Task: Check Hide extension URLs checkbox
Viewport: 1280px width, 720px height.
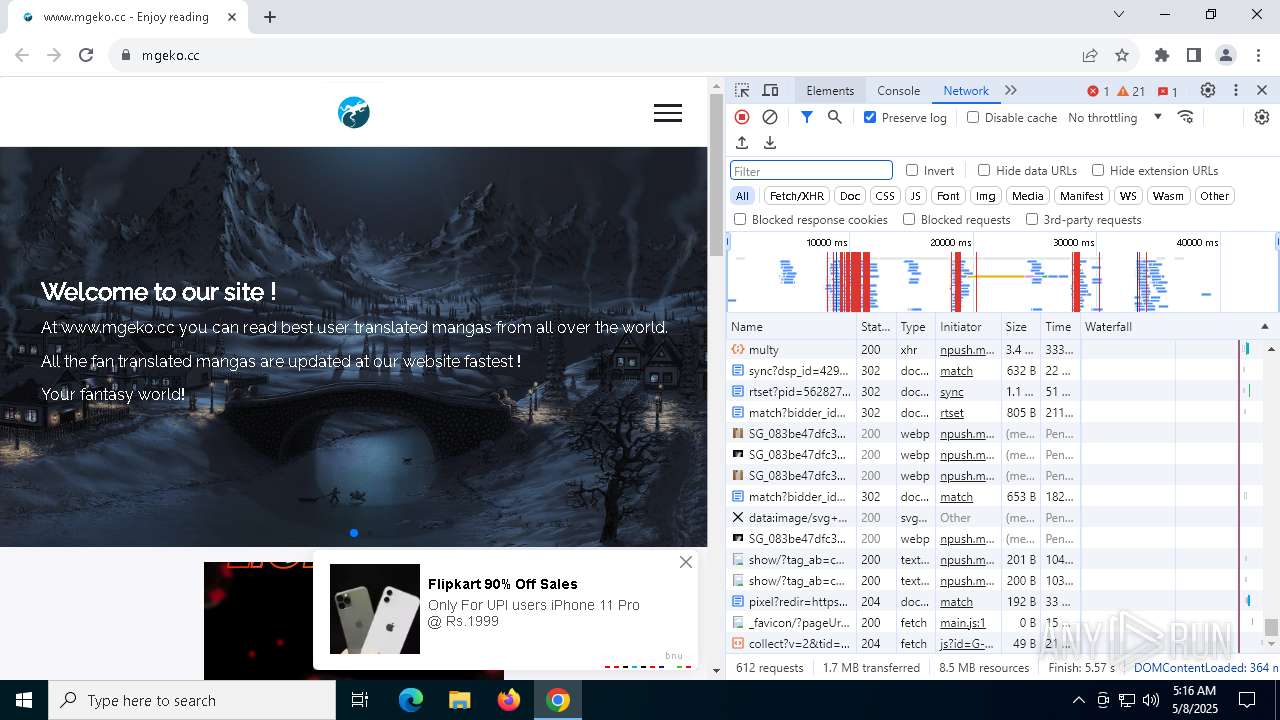Action: tap(1098, 170)
